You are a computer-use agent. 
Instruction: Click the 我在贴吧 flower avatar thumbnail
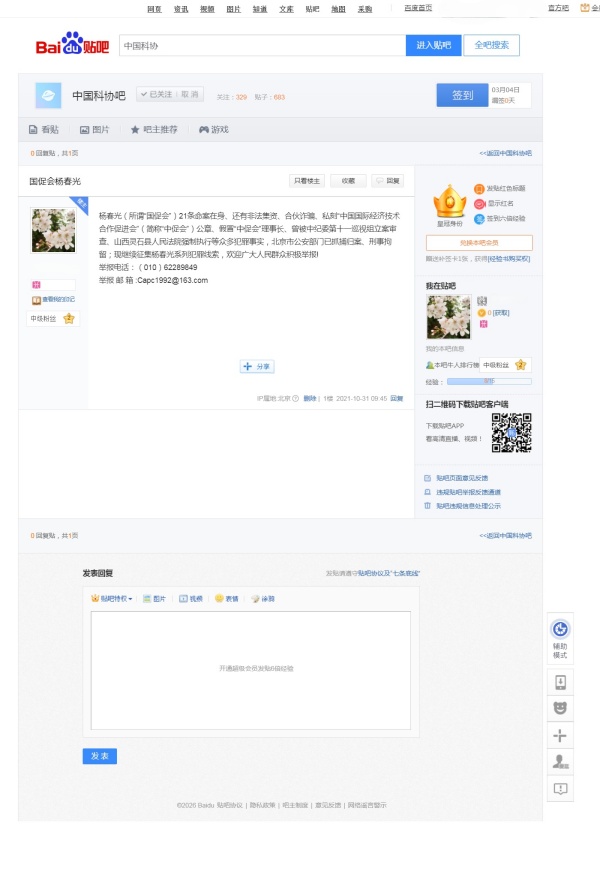click(448, 316)
